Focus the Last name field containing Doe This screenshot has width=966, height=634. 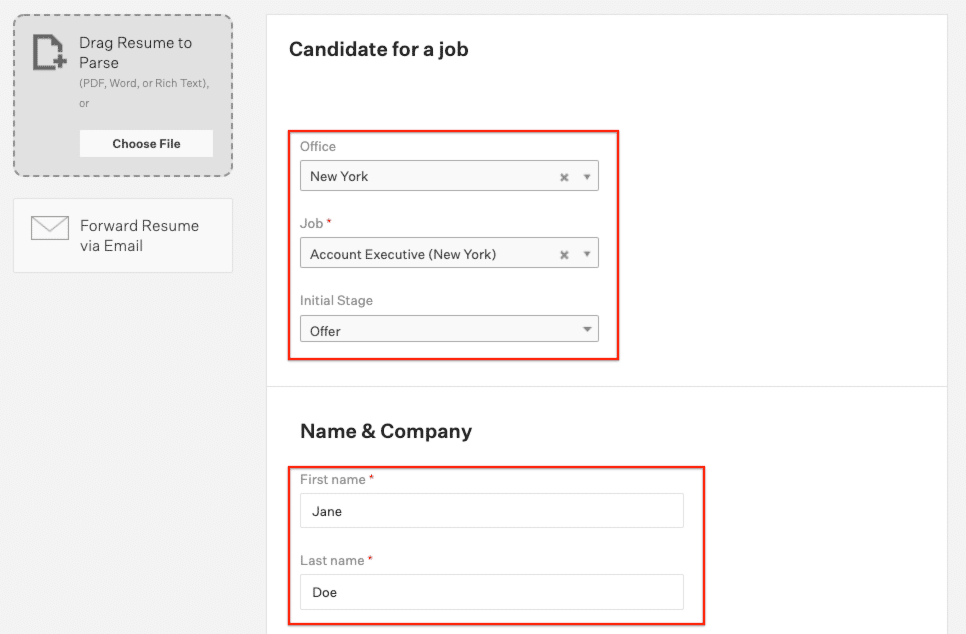click(x=492, y=591)
